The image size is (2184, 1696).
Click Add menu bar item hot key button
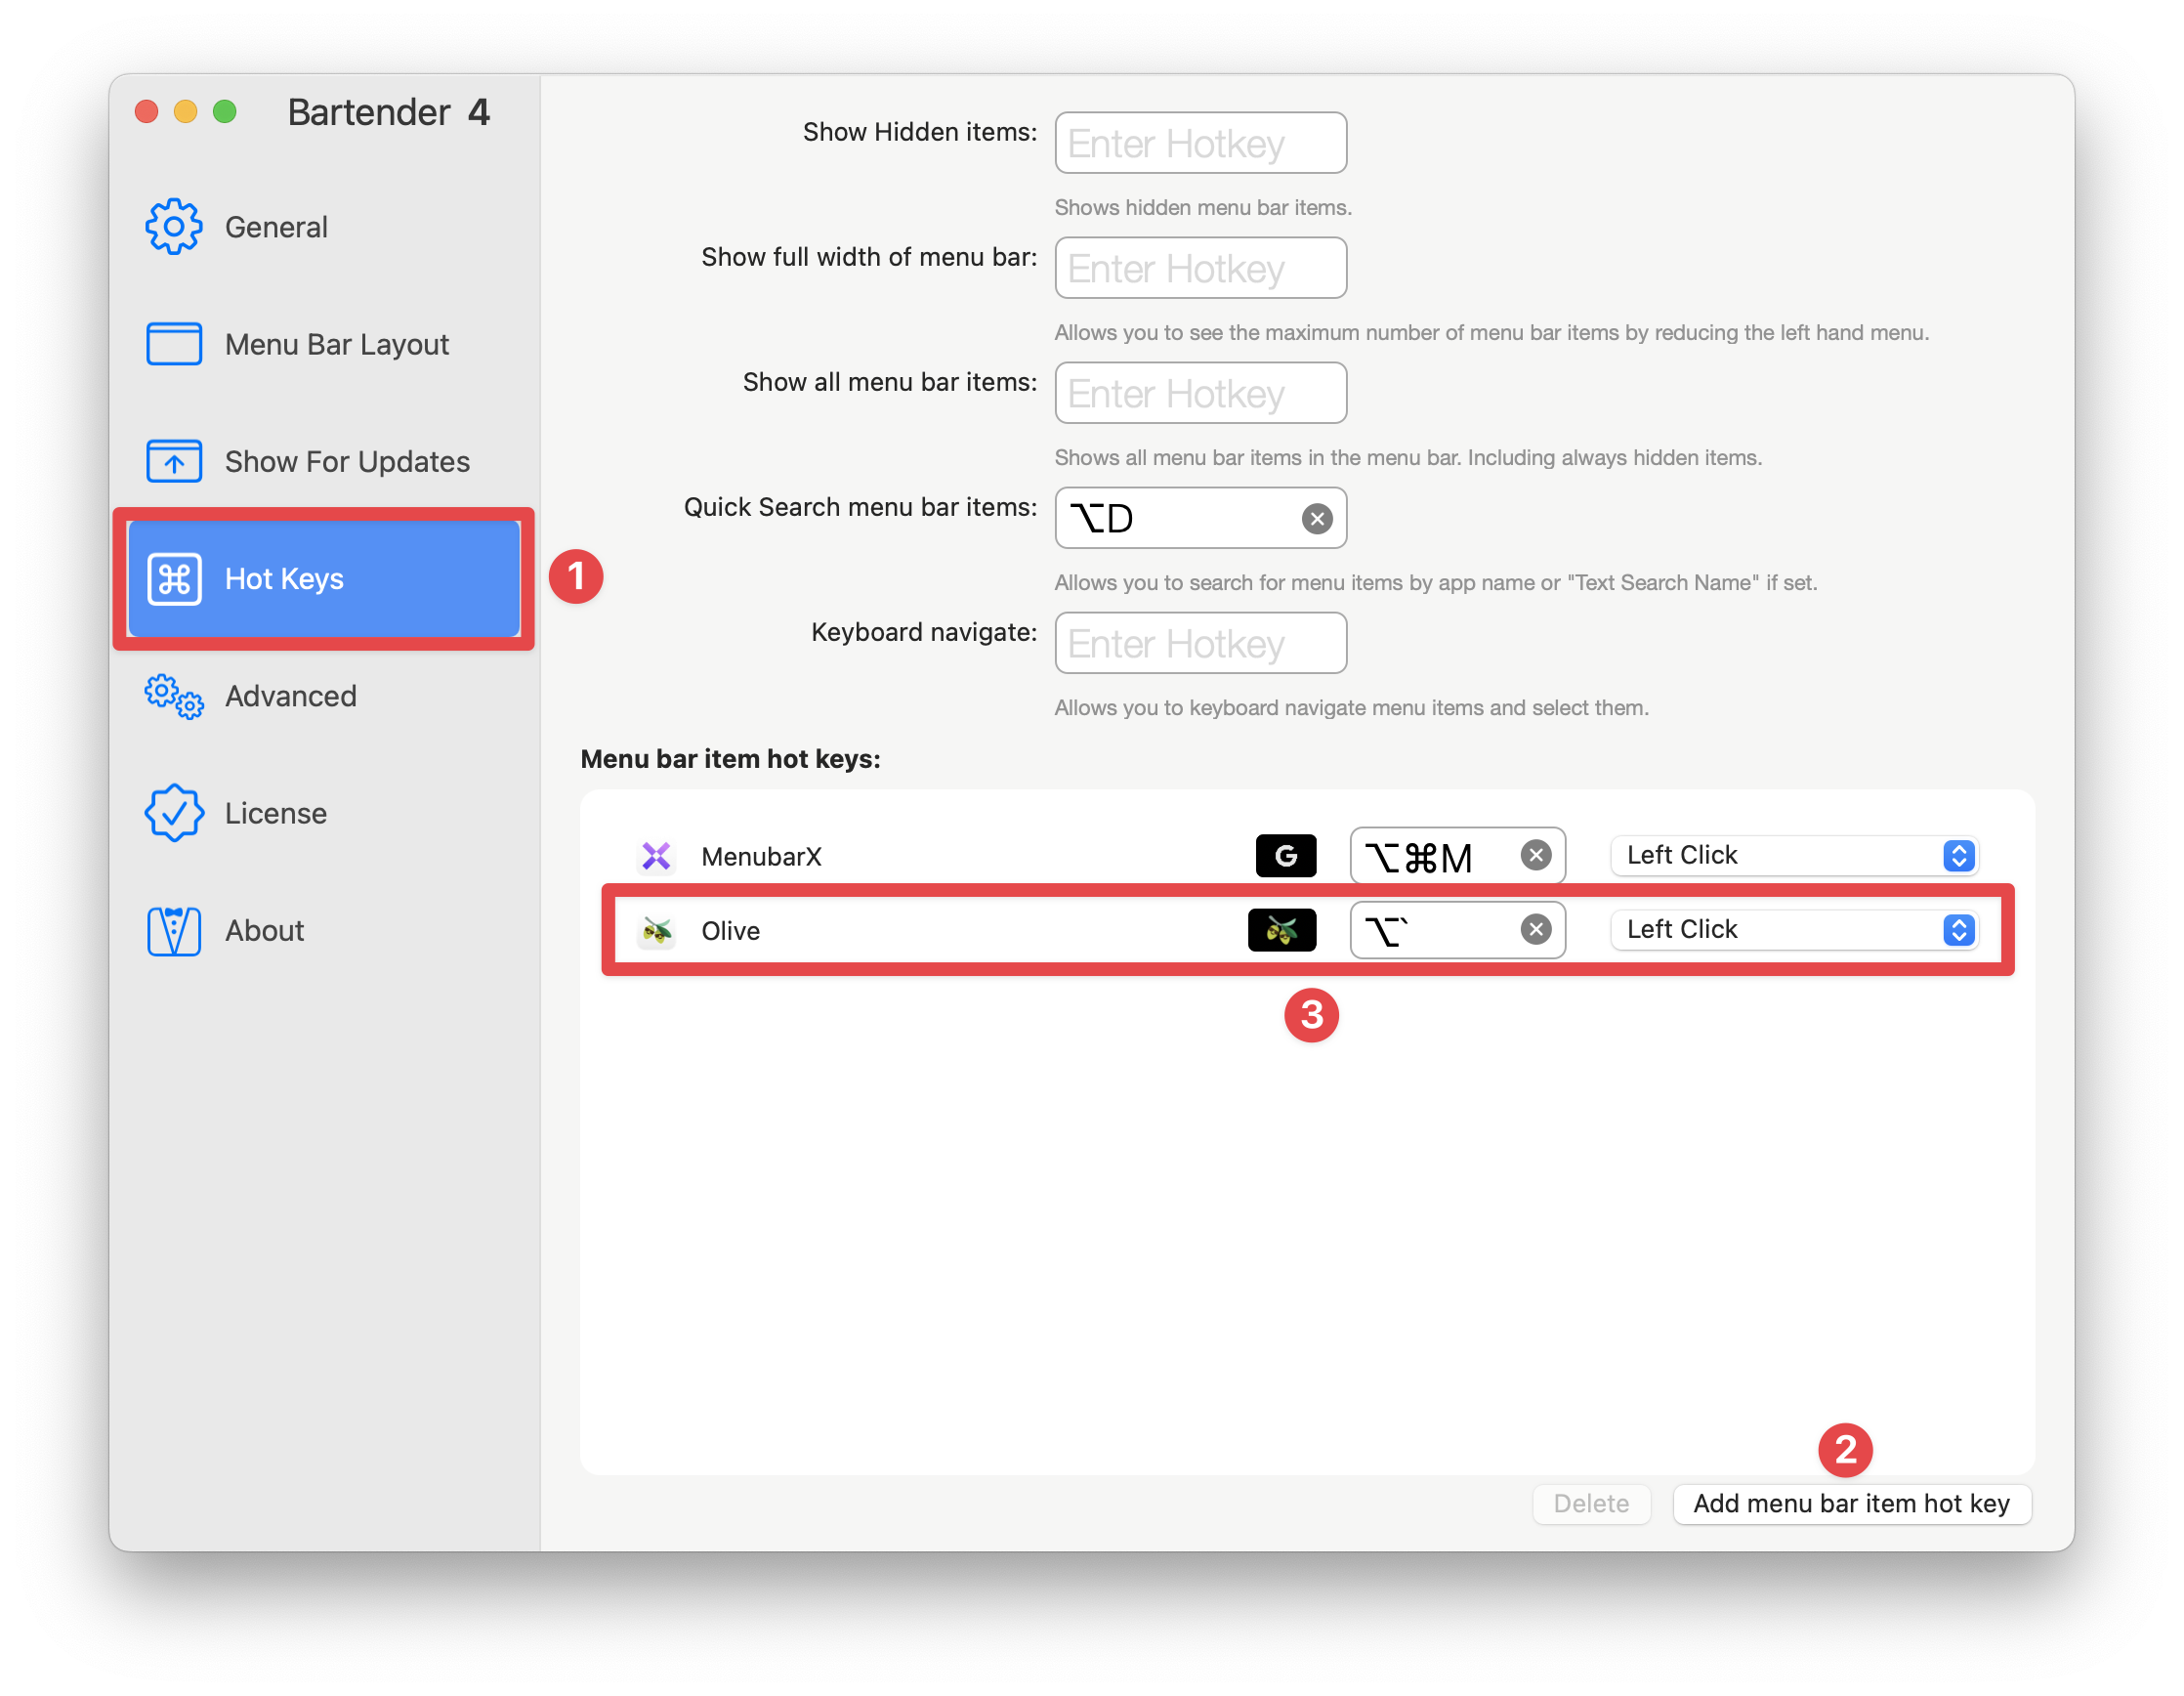coord(1851,1501)
